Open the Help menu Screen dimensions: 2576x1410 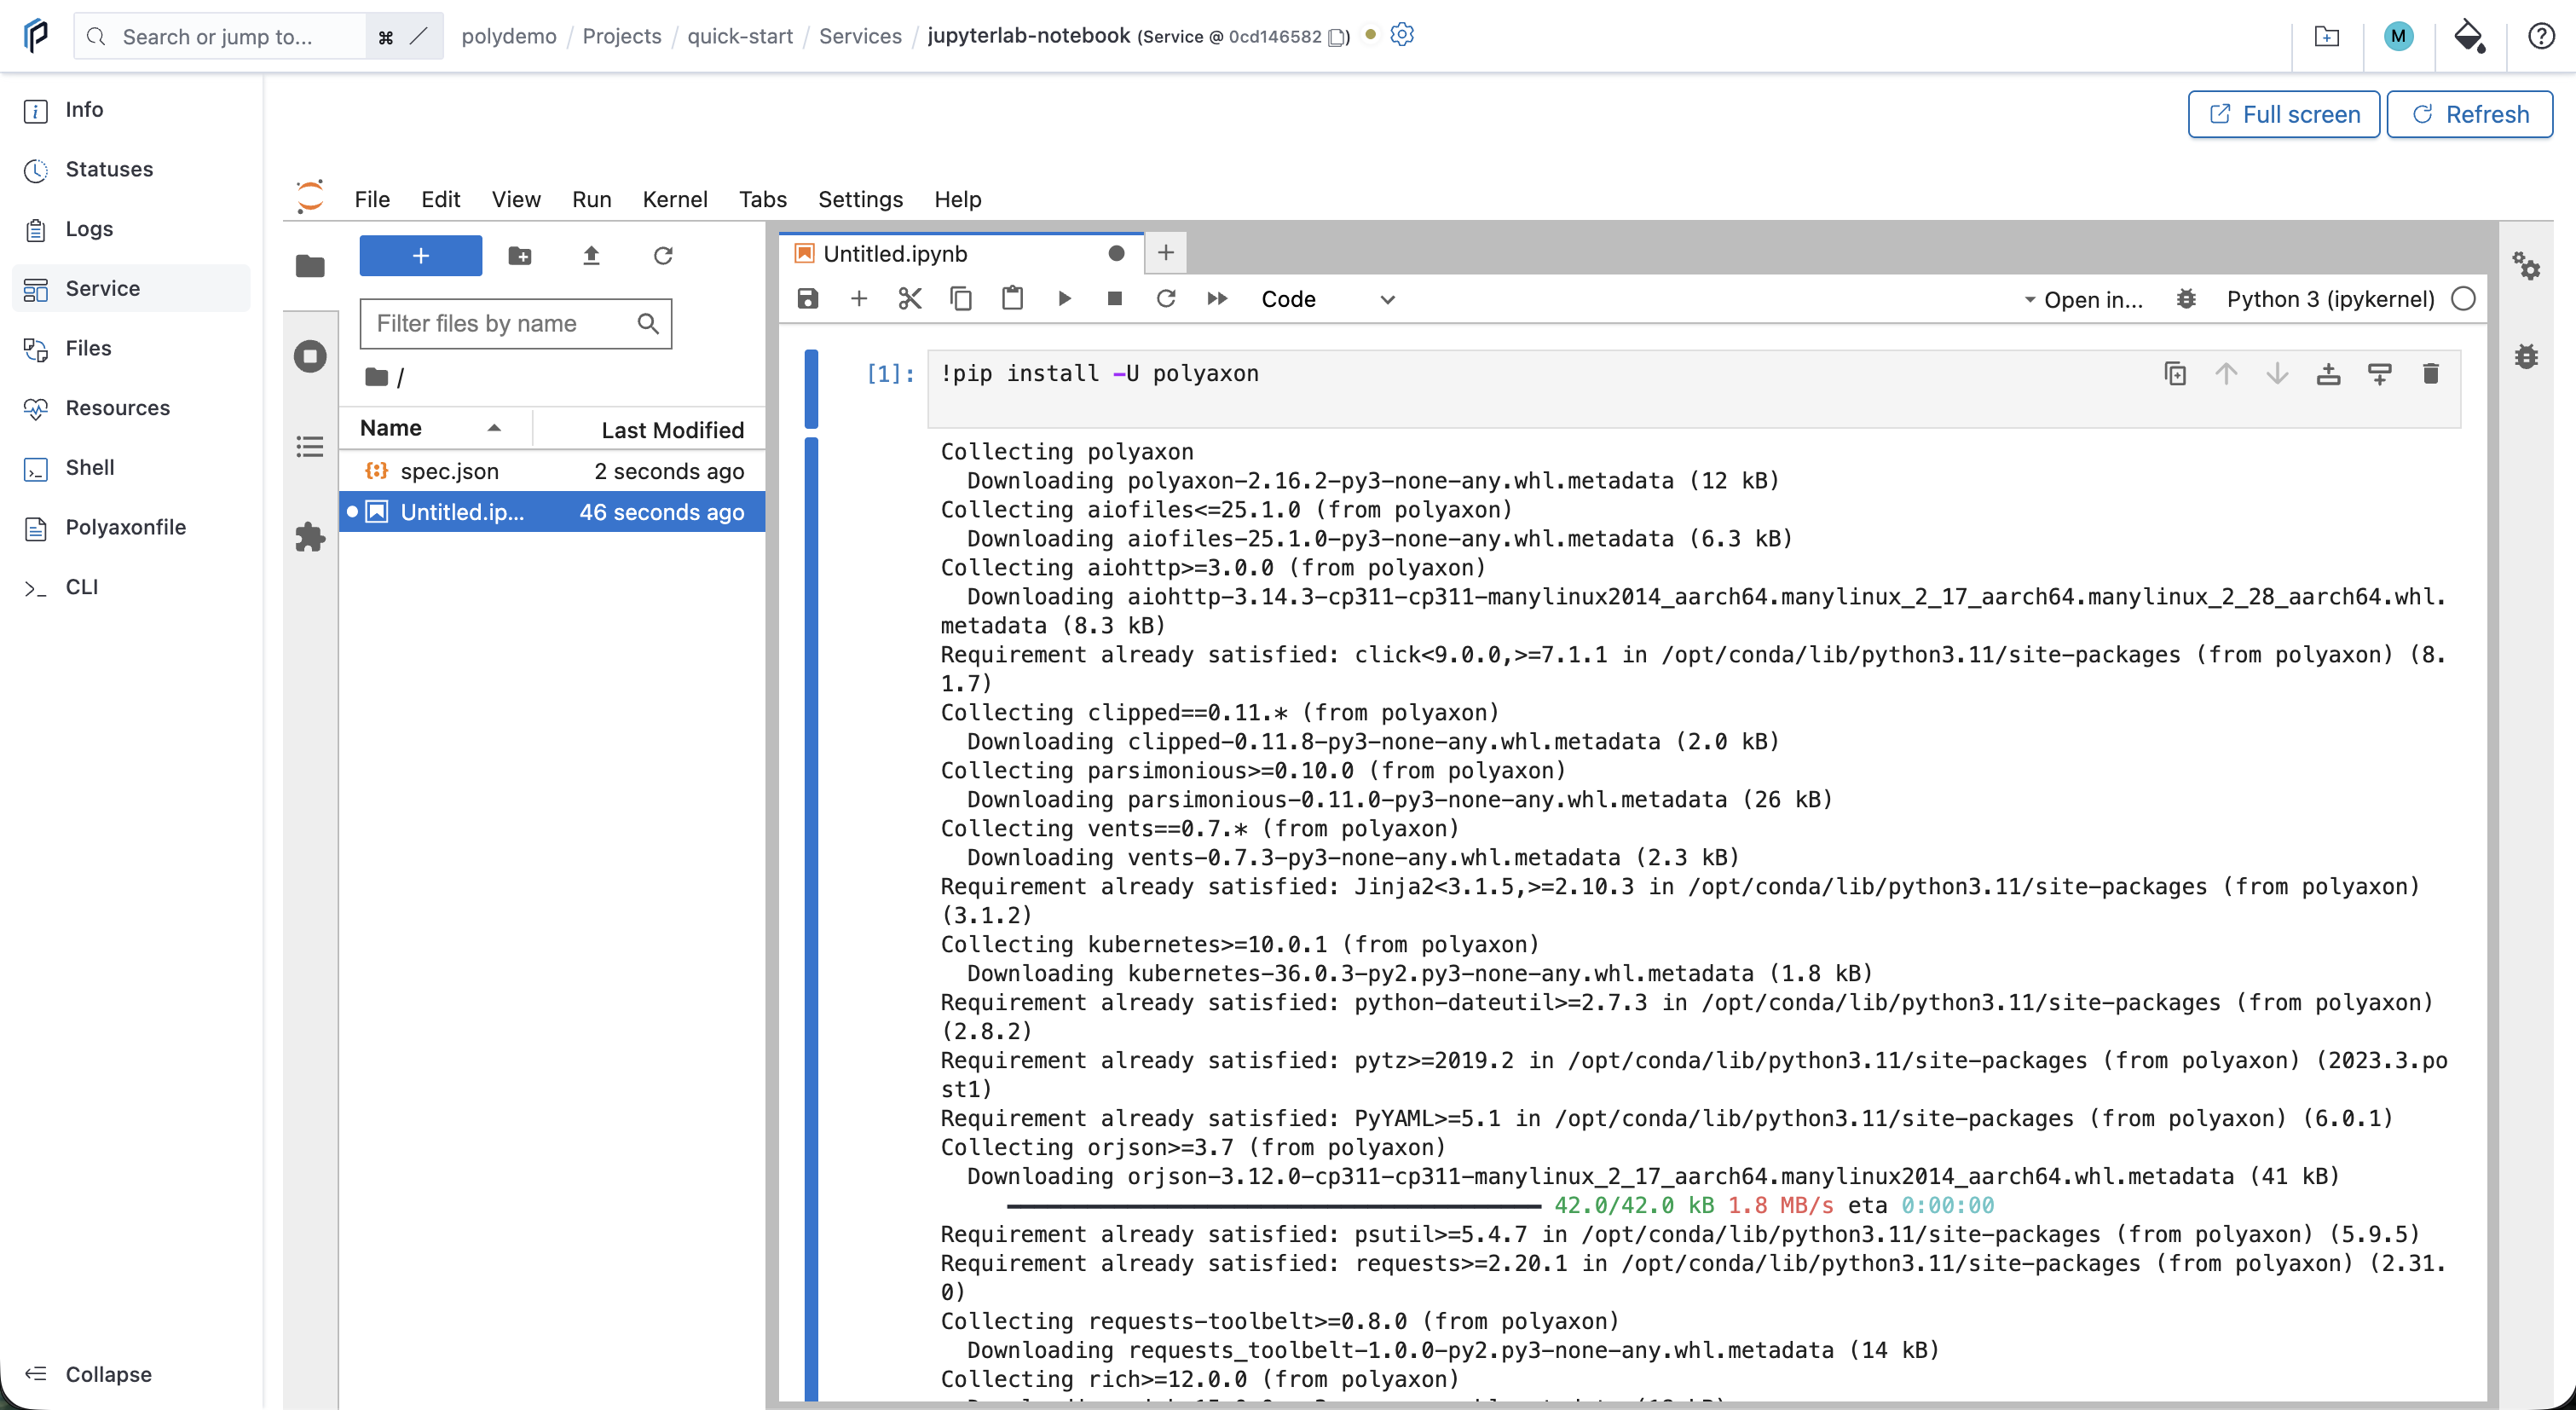(x=958, y=199)
